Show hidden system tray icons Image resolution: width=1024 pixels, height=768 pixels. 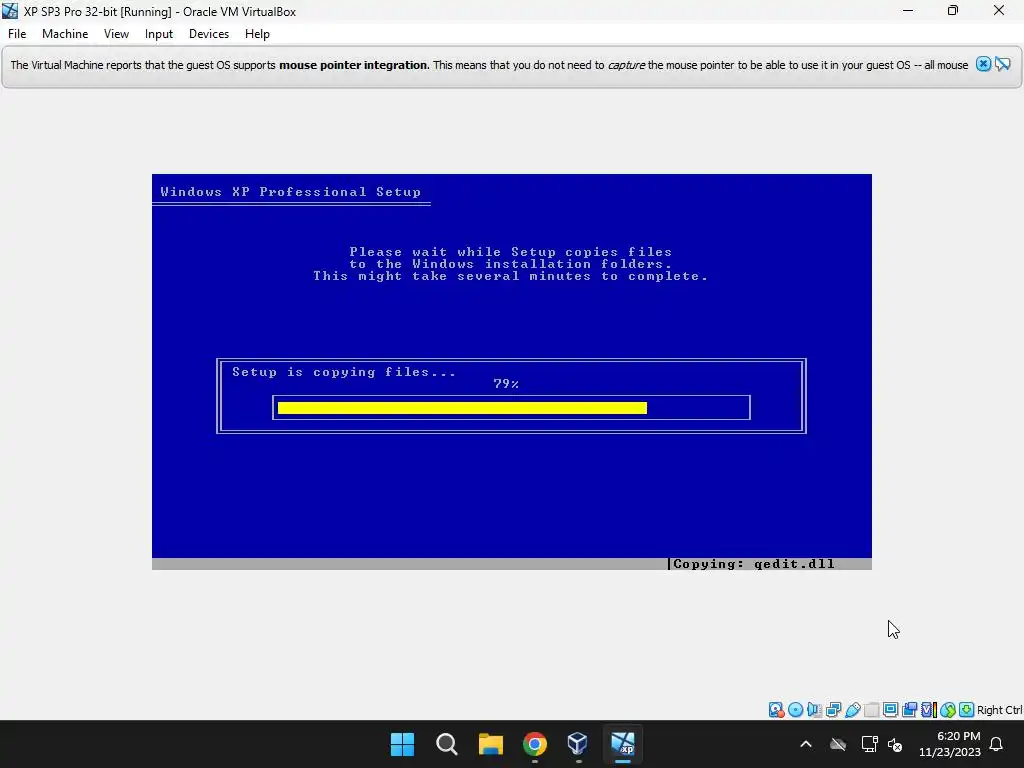(806, 744)
